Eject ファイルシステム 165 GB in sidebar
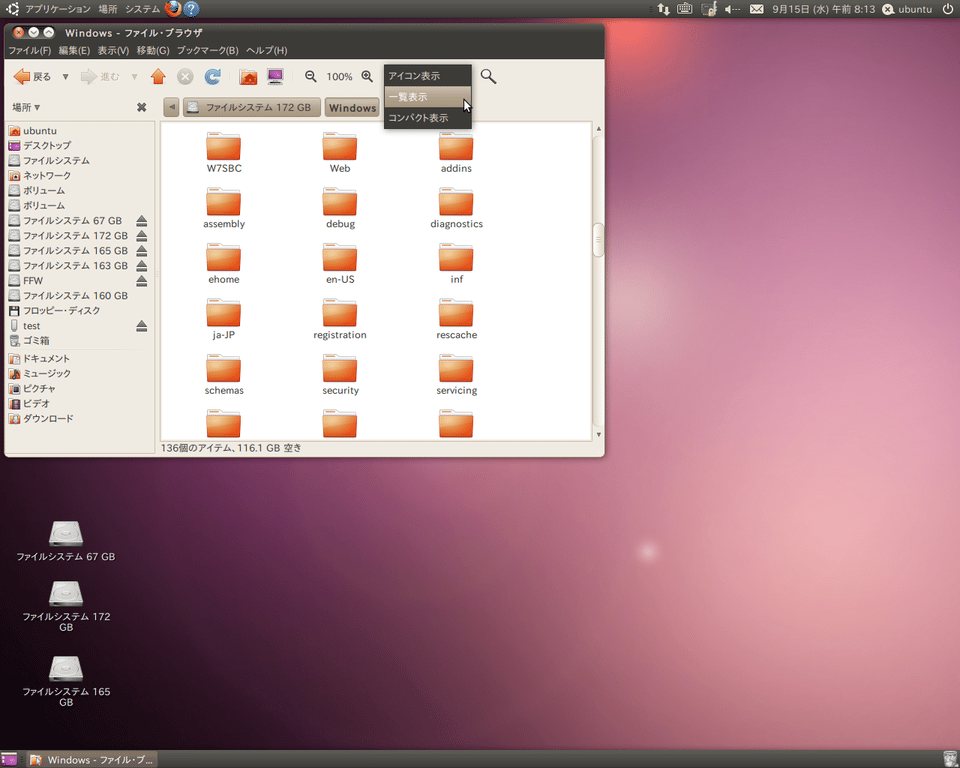The width and height of the screenshot is (960, 768). tap(141, 250)
